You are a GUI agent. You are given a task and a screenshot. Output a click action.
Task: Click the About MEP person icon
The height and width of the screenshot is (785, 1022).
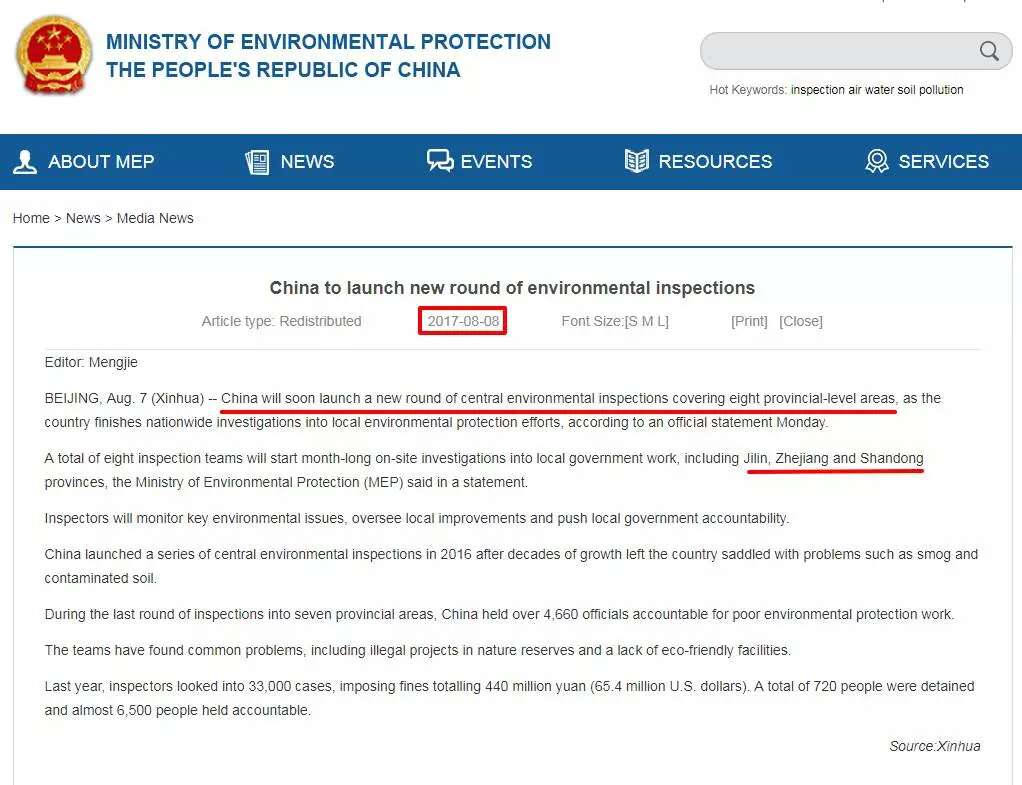25,162
